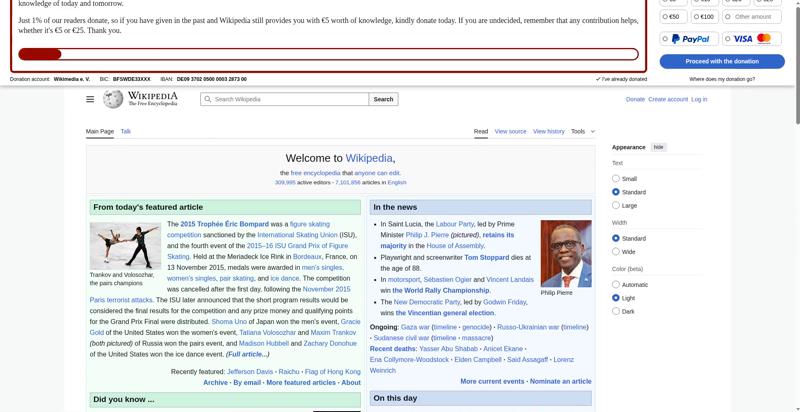Open the Philip Pierre portrait image
Screen dimensions: 800x412
[566, 253]
